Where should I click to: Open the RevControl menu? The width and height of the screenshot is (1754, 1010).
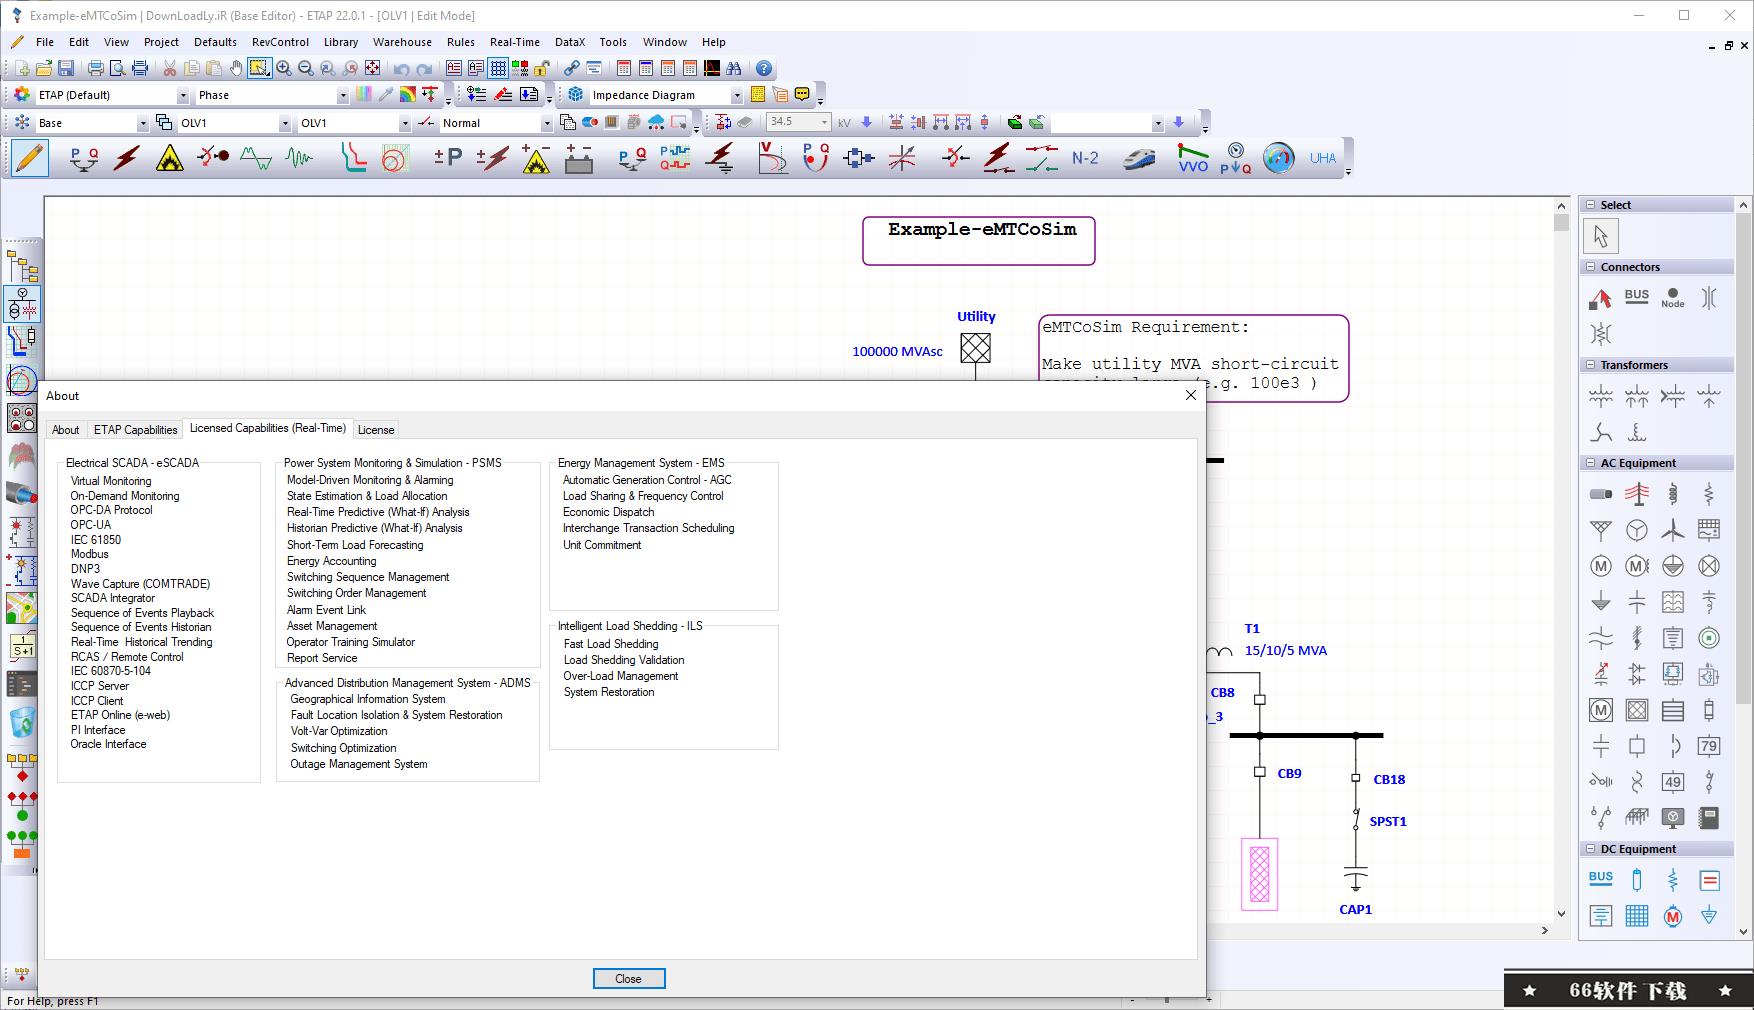(x=280, y=42)
